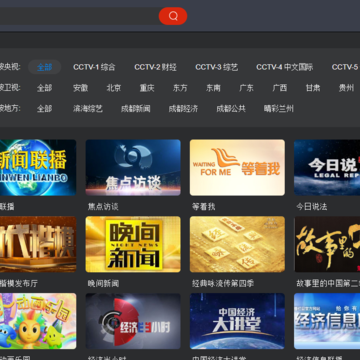Click the 焦点访谈 title text

pyautogui.click(x=103, y=207)
